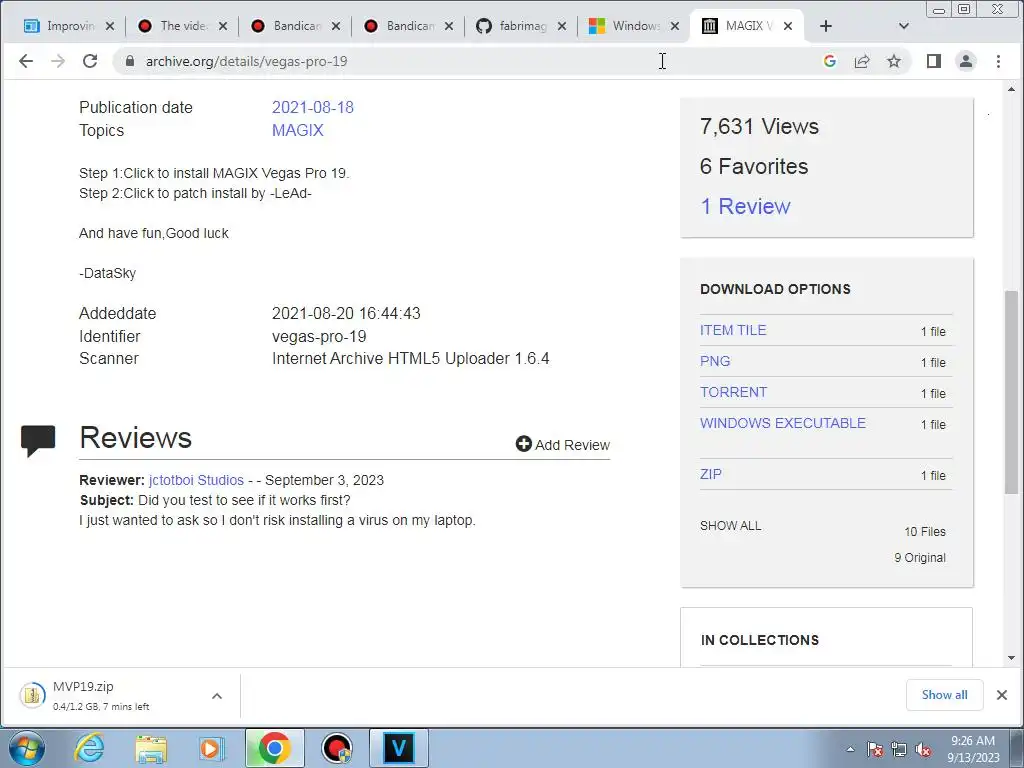Click SHOW ALL download files
The height and width of the screenshot is (768, 1024).
[731, 526]
